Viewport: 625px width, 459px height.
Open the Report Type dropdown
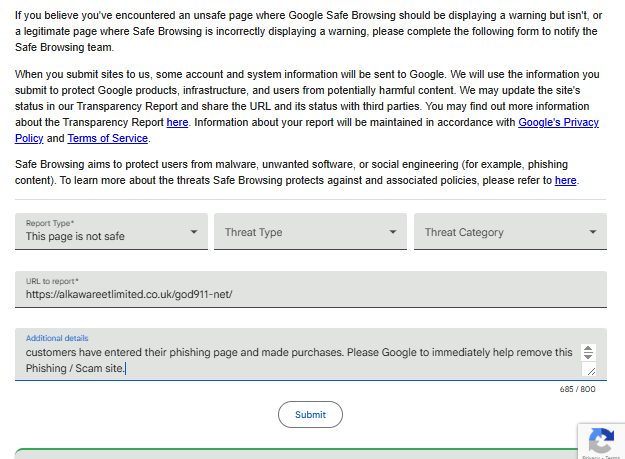(x=111, y=232)
